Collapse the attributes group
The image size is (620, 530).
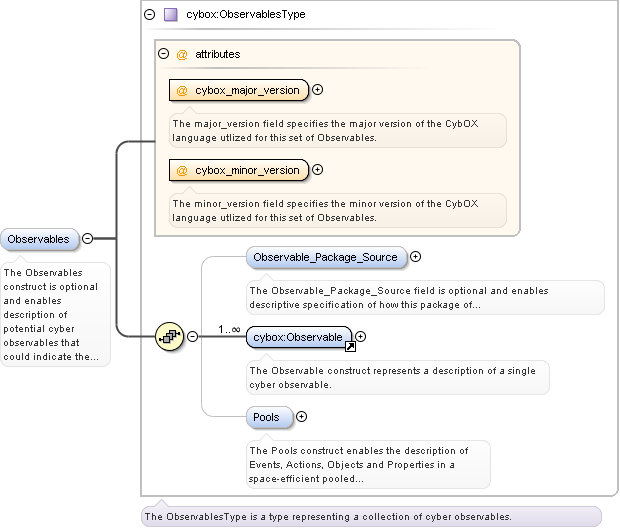163,54
